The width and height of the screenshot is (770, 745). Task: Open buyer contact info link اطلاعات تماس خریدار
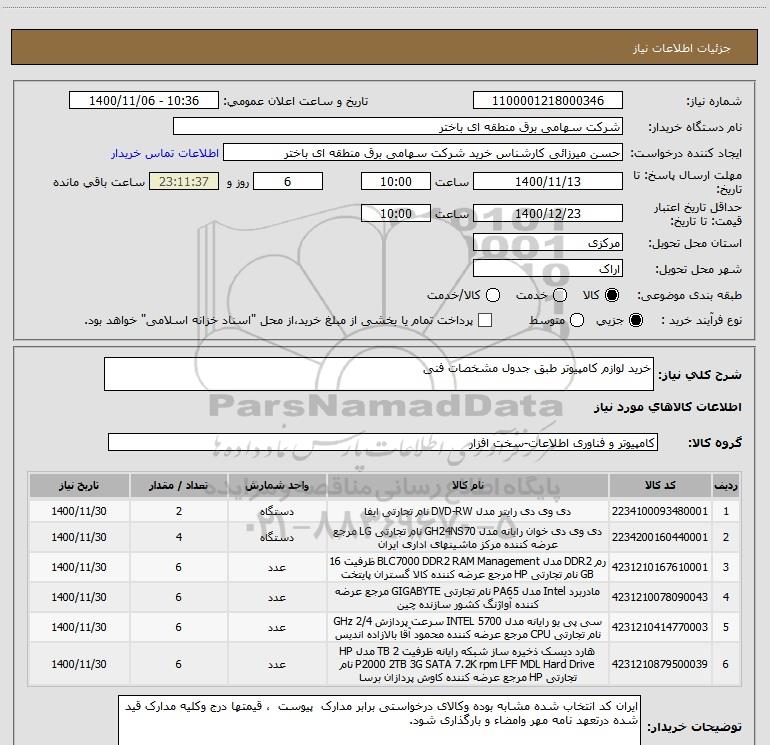[x=165, y=153]
